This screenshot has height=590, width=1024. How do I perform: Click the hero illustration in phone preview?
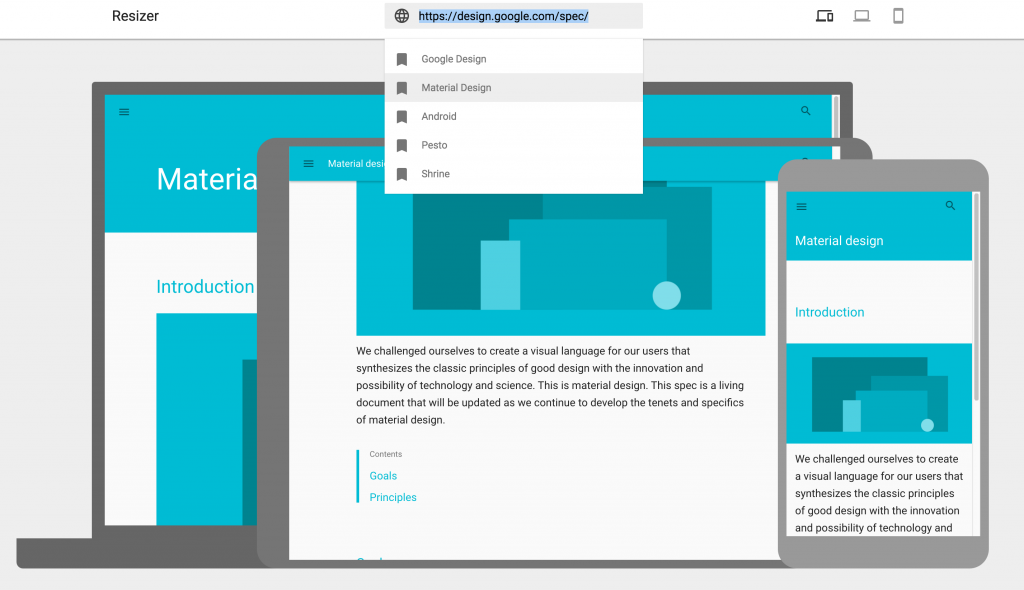pos(879,393)
